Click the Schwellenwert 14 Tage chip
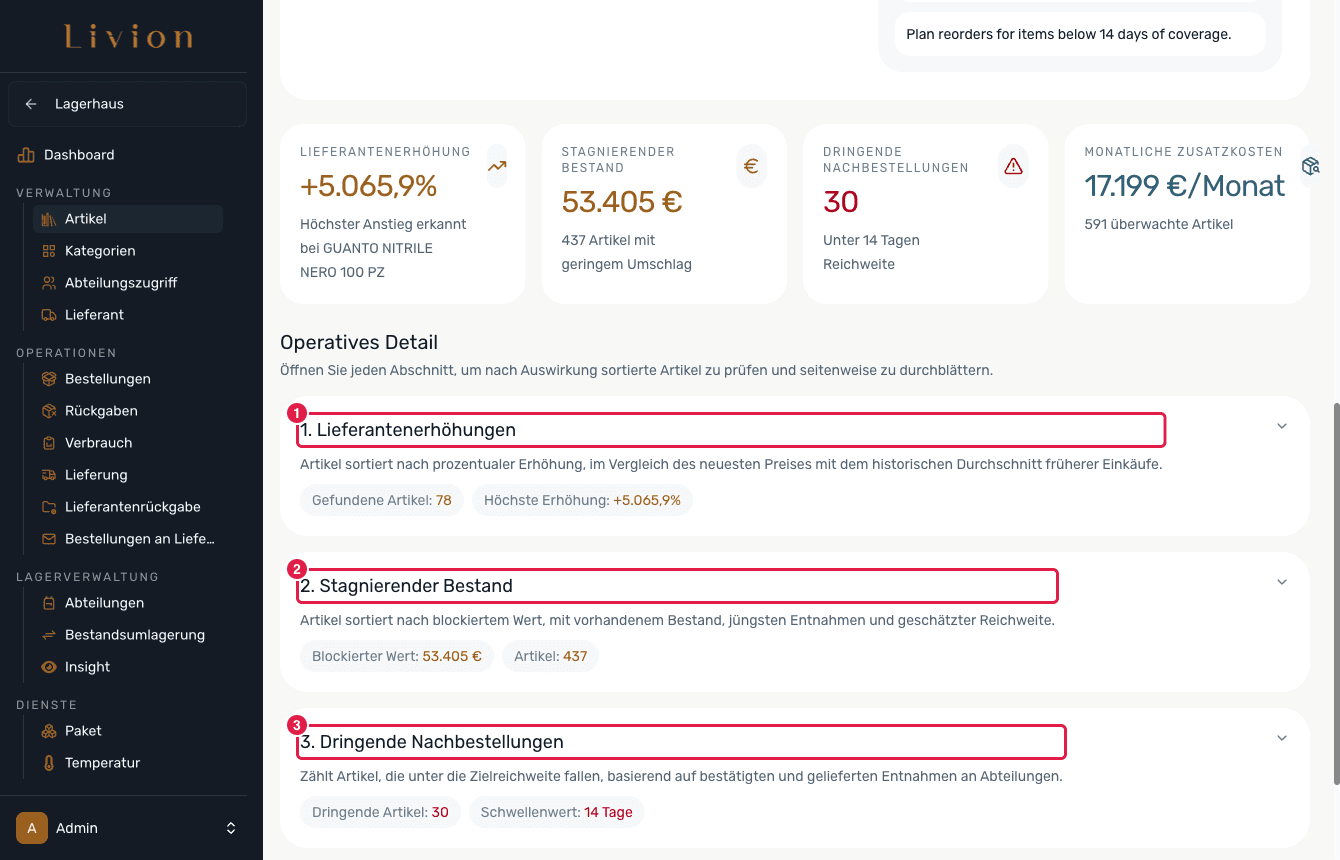1340x860 pixels. [557, 813]
